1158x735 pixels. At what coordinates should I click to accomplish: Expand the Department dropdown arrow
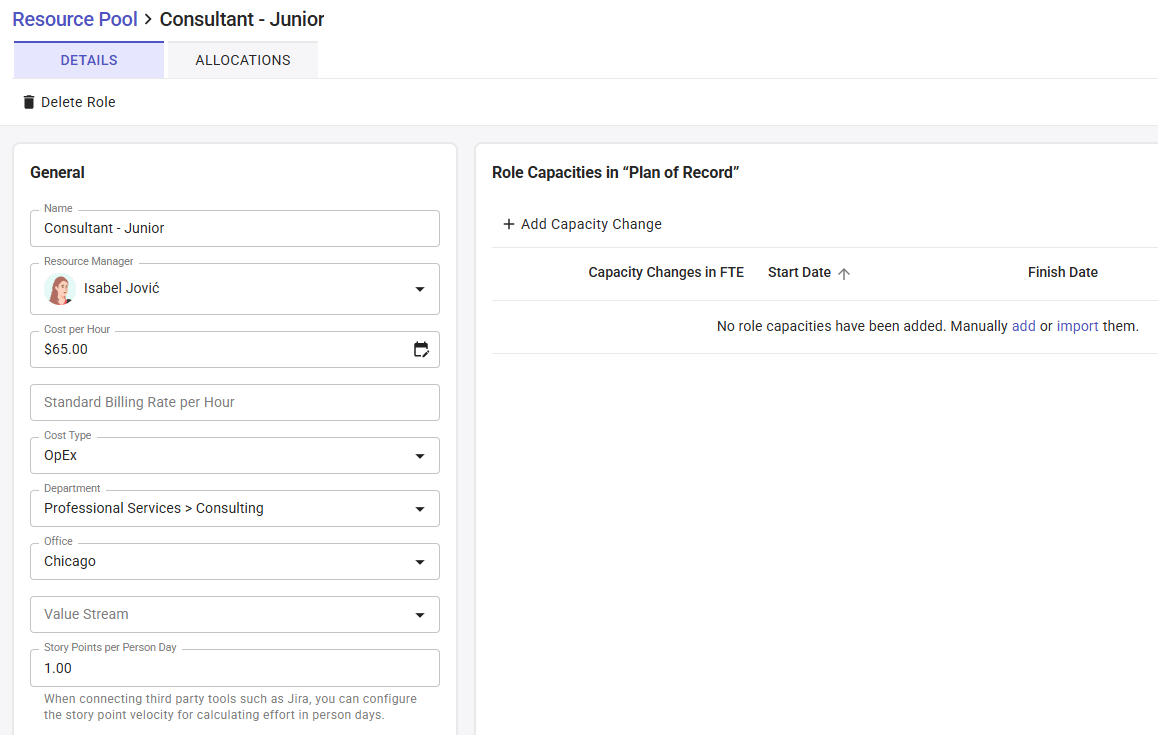pos(419,509)
